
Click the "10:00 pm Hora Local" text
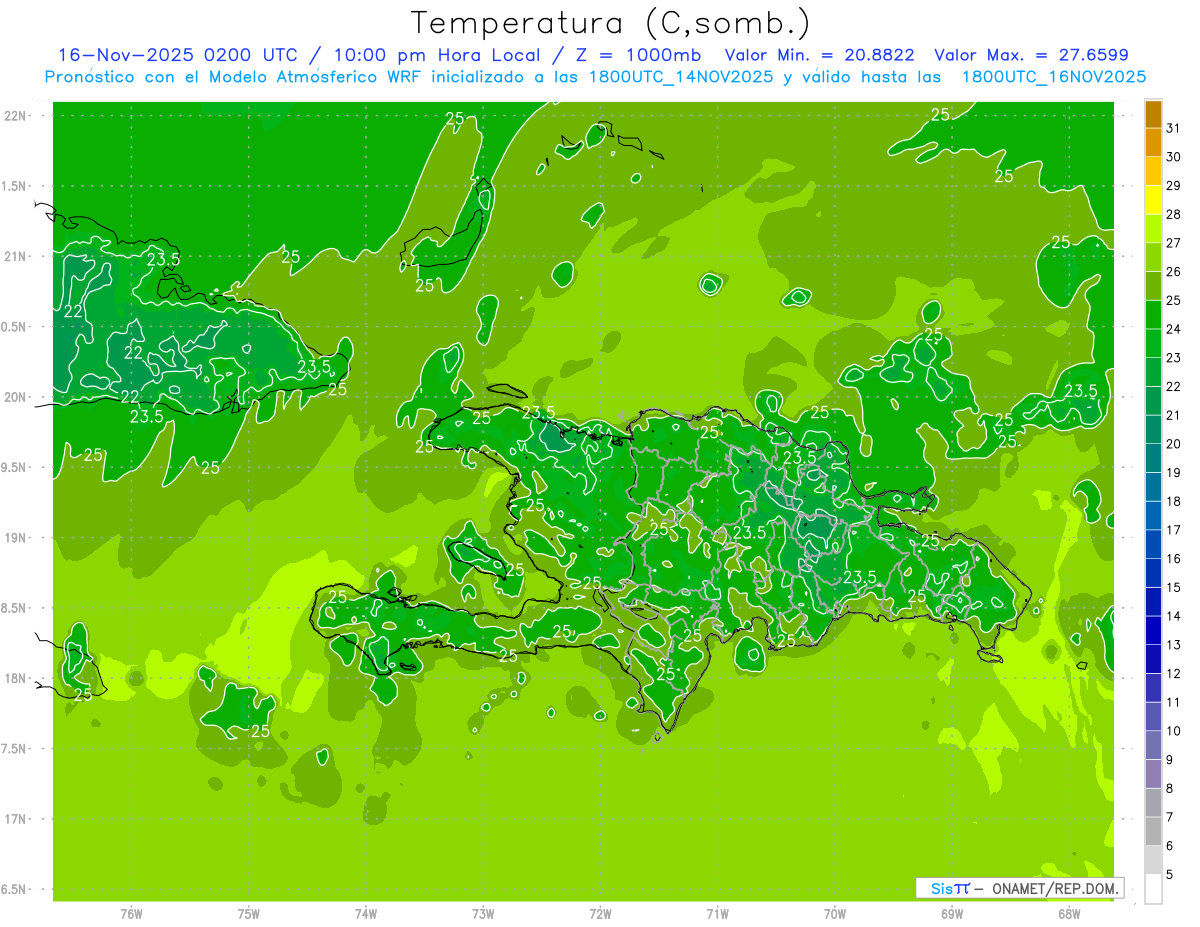click(x=438, y=55)
